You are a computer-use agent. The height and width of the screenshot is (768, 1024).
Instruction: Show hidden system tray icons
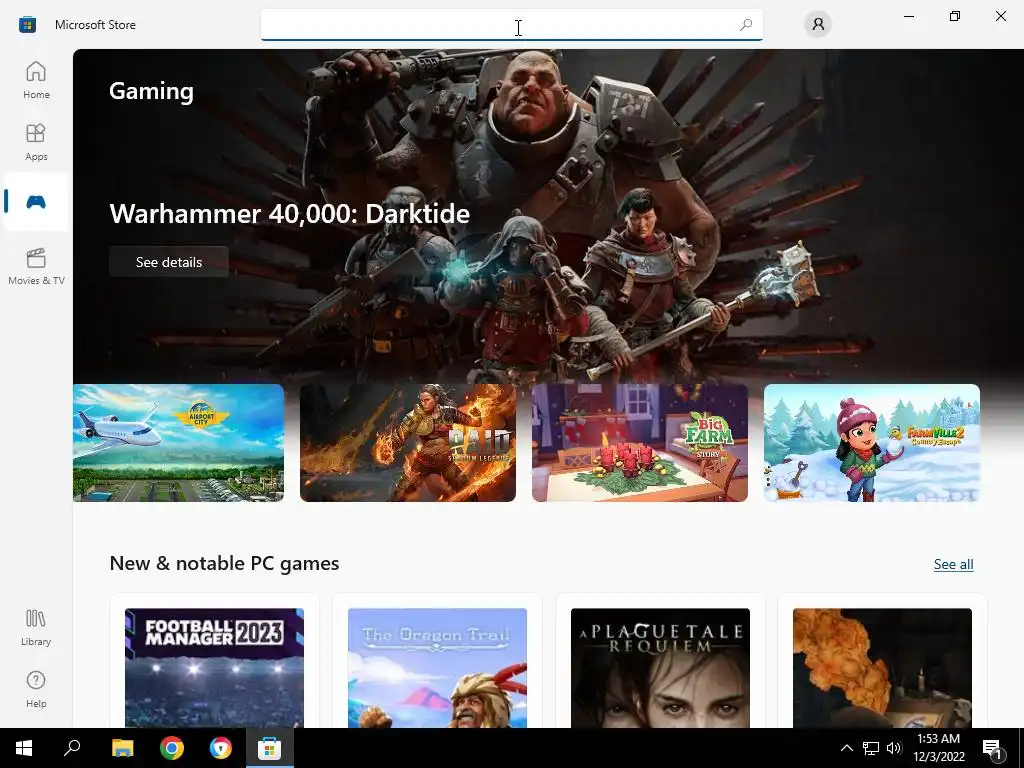tap(846, 748)
